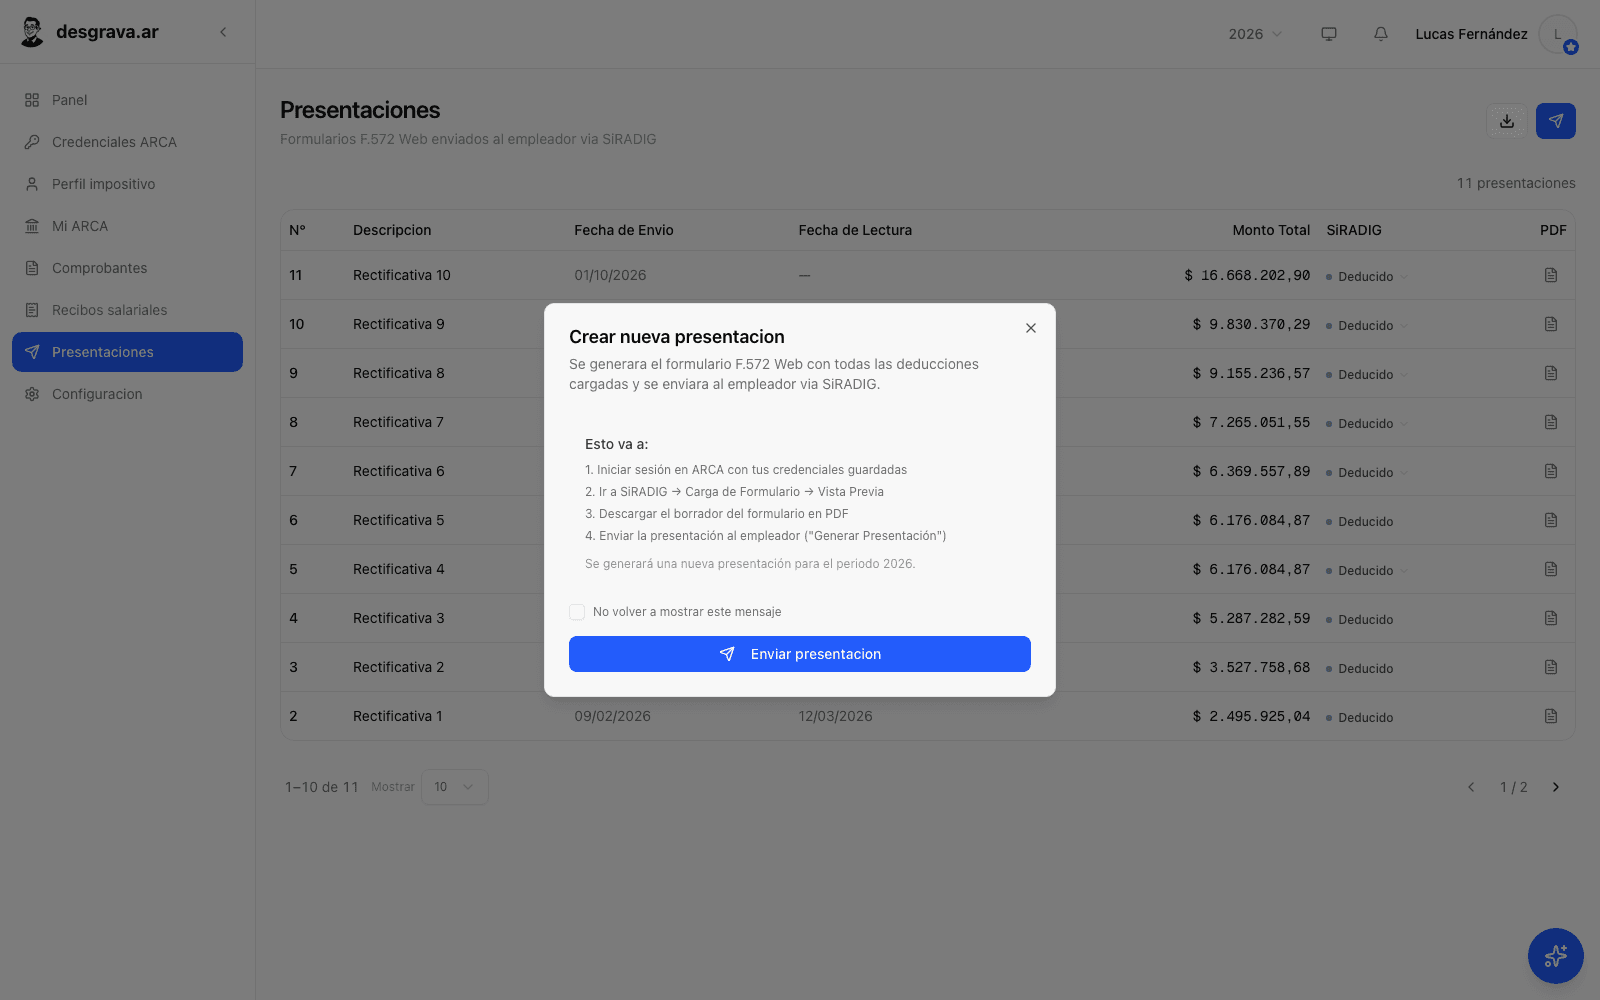Screen dimensions: 1600x1000
Task: Open the Mostrar 10 rows dropdown
Action: tap(455, 787)
